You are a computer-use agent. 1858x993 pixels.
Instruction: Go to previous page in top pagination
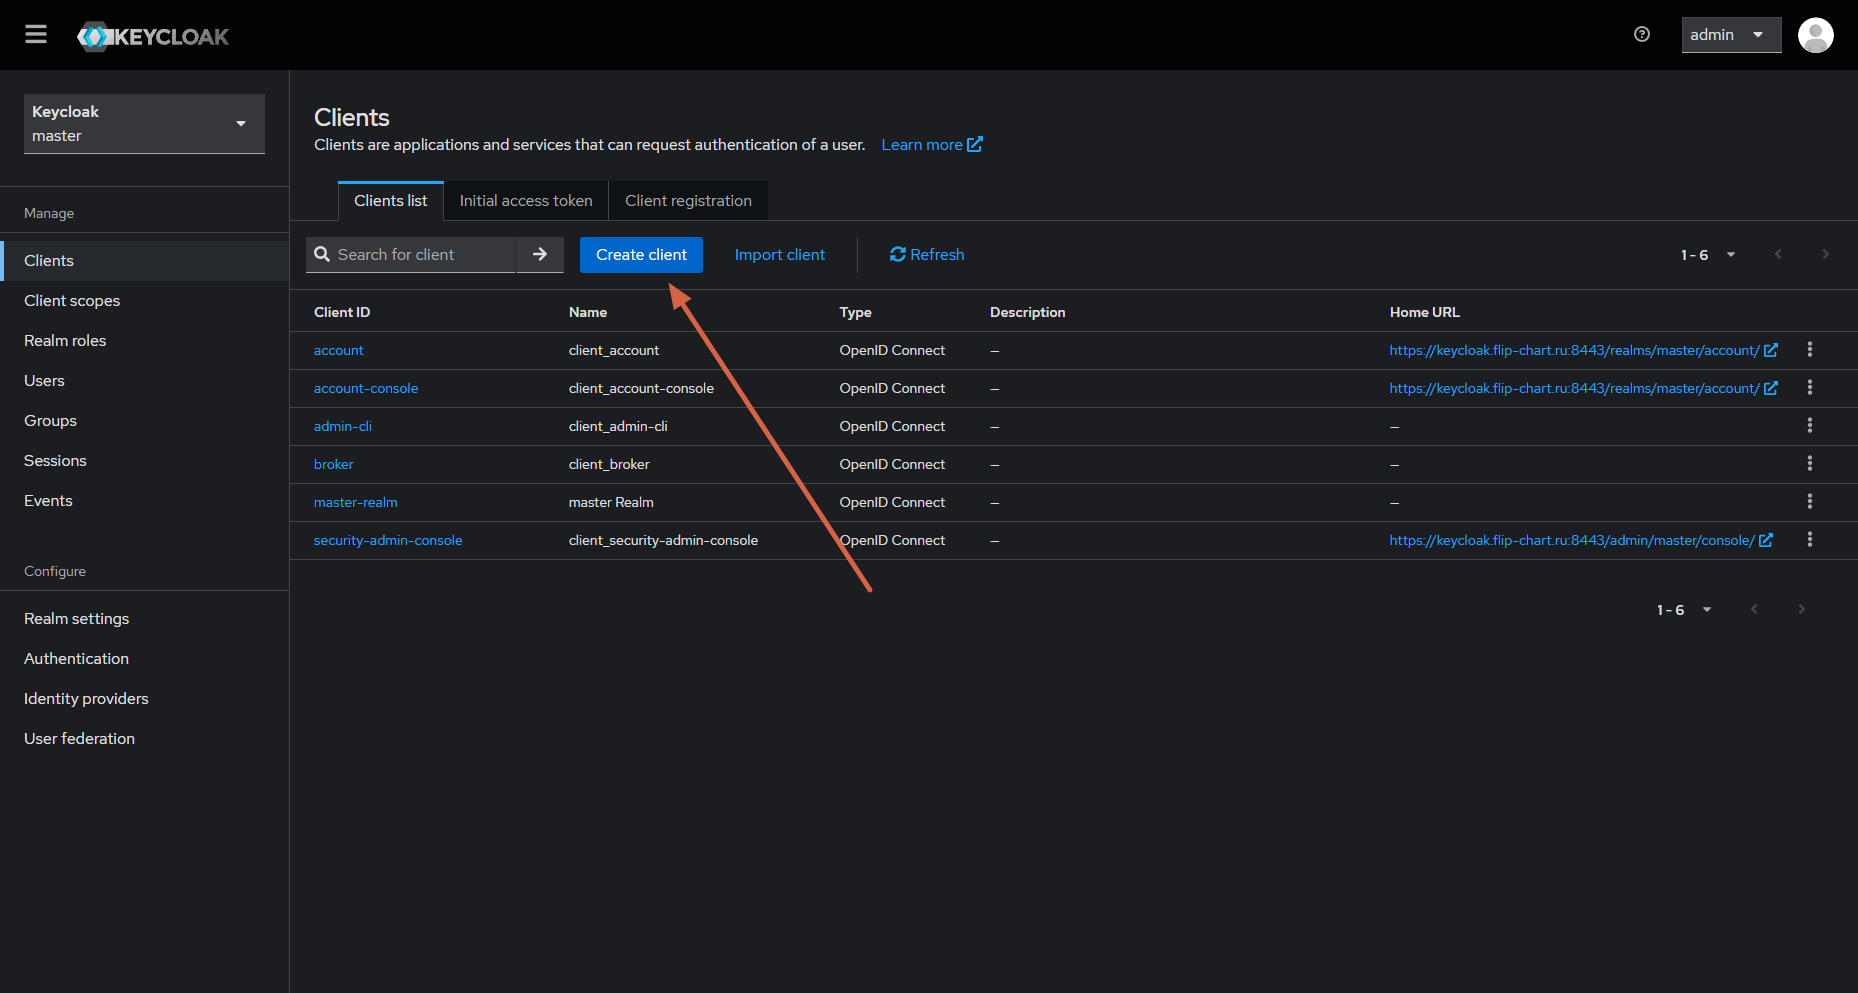point(1778,255)
